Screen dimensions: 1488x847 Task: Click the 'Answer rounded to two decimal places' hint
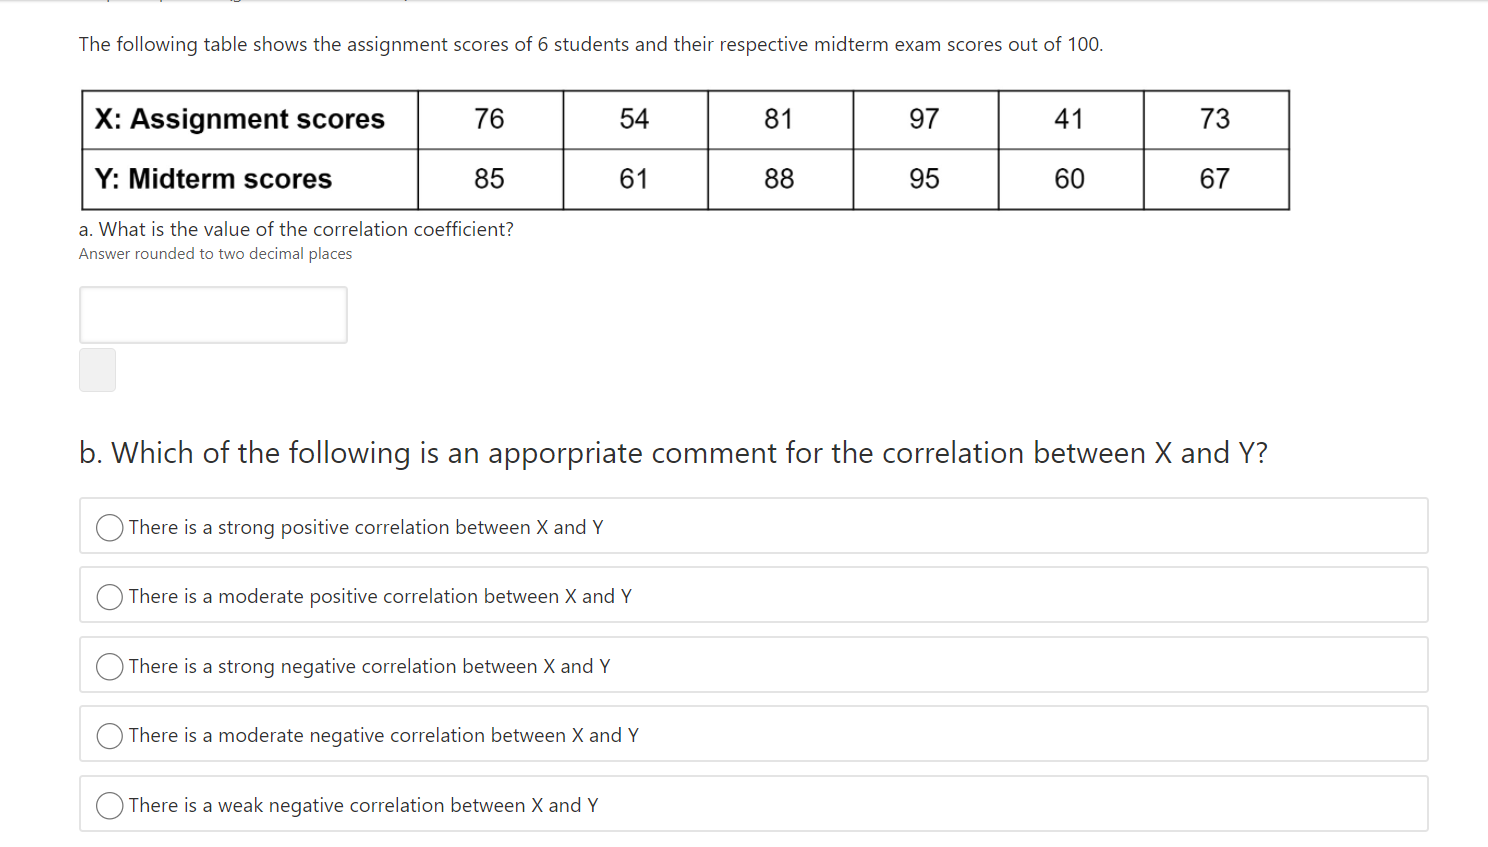coord(215,254)
